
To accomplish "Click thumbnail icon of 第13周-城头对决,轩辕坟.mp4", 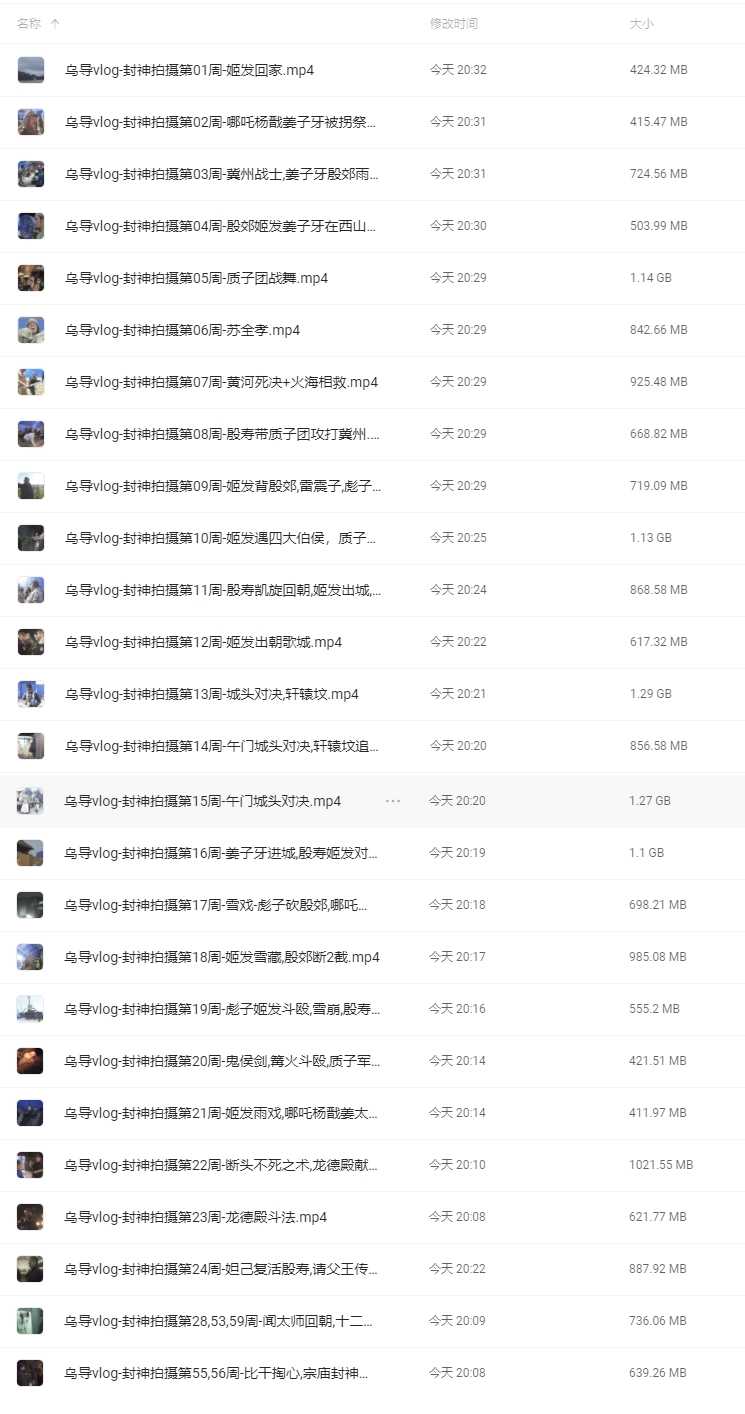I will pos(31,694).
